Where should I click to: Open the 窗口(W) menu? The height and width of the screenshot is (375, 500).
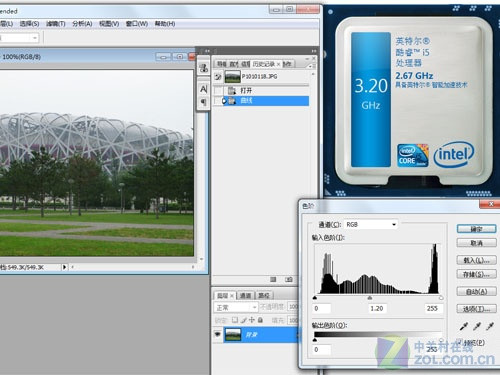point(137,24)
